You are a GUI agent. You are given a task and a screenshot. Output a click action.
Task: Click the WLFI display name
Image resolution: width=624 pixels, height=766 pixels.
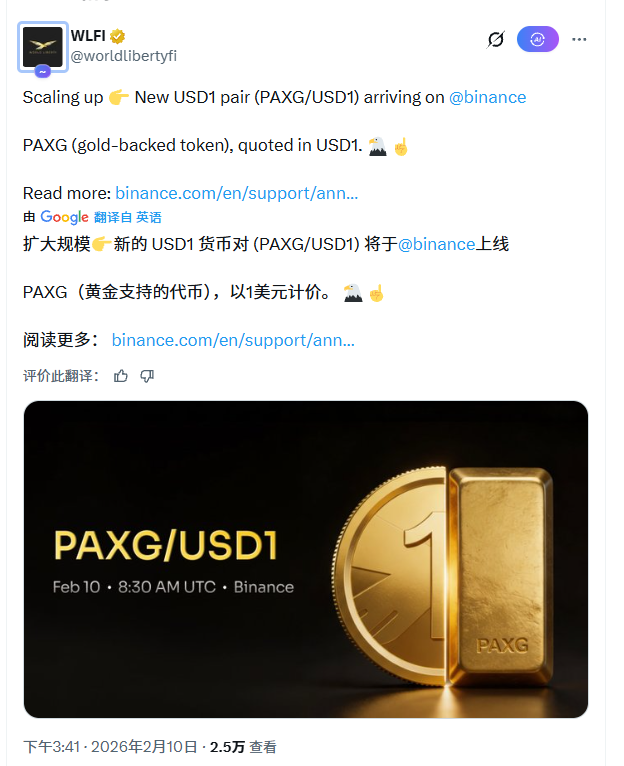pyautogui.click(x=88, y=36)
